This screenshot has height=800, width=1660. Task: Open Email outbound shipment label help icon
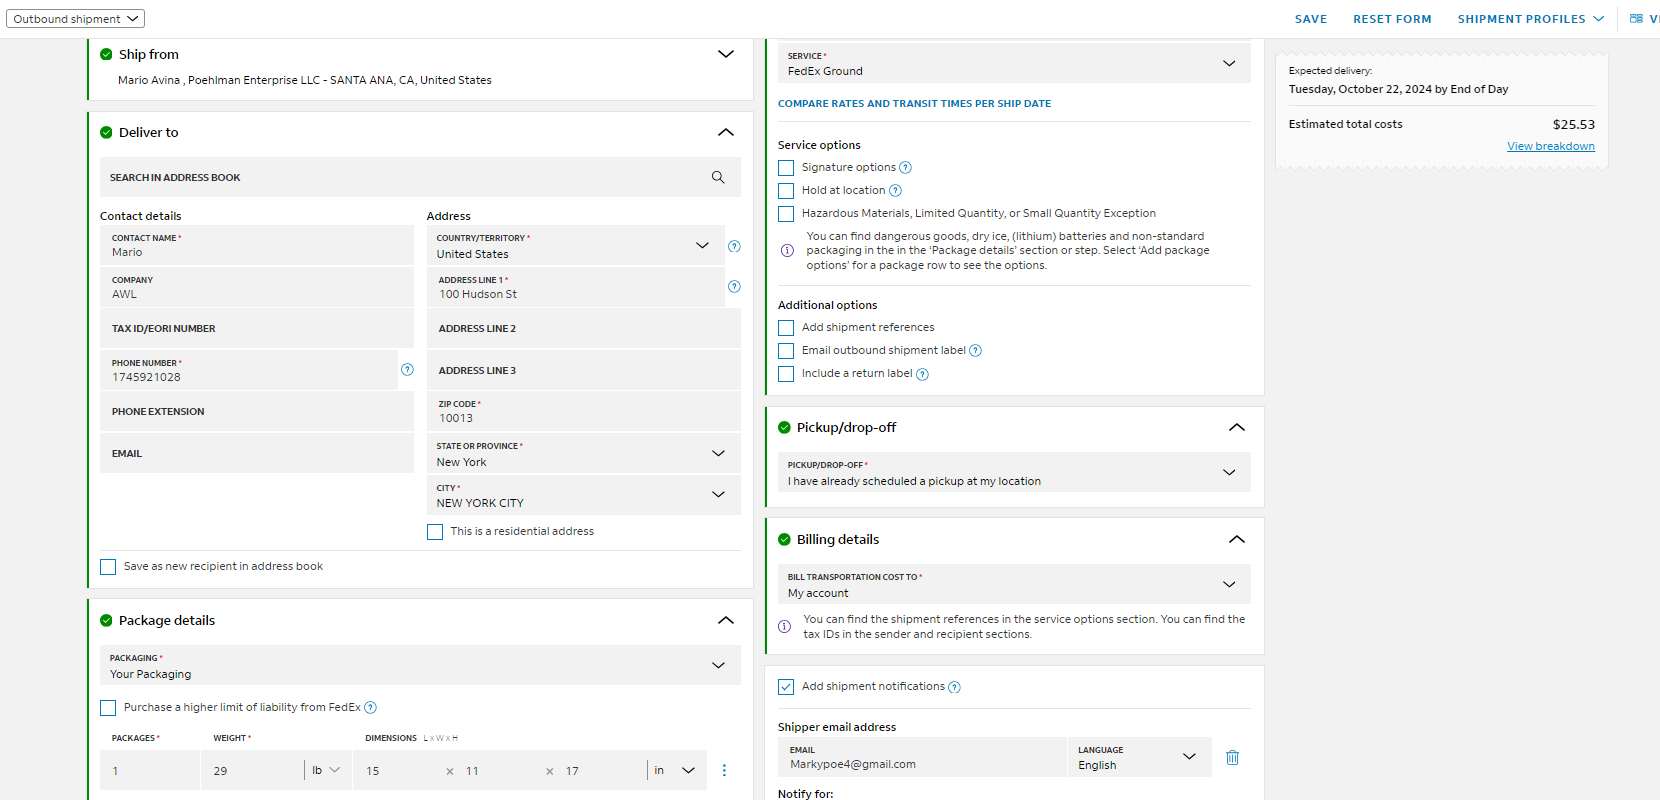coord(975,351)
